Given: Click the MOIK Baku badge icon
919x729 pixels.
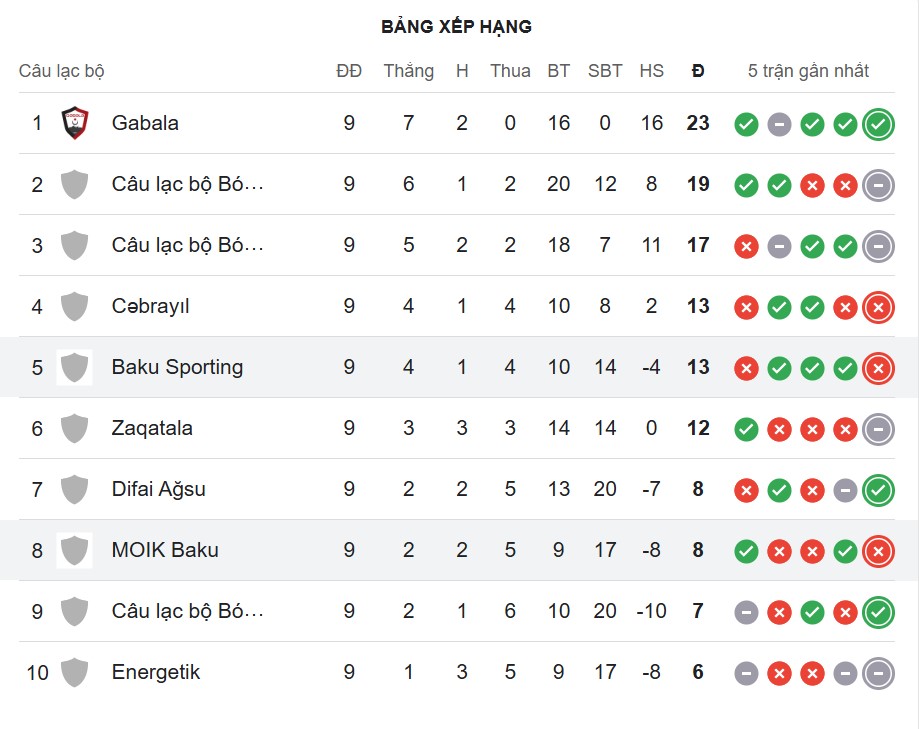Looking at the screenshot, I should pyautogui.click(x=74, y=550).
